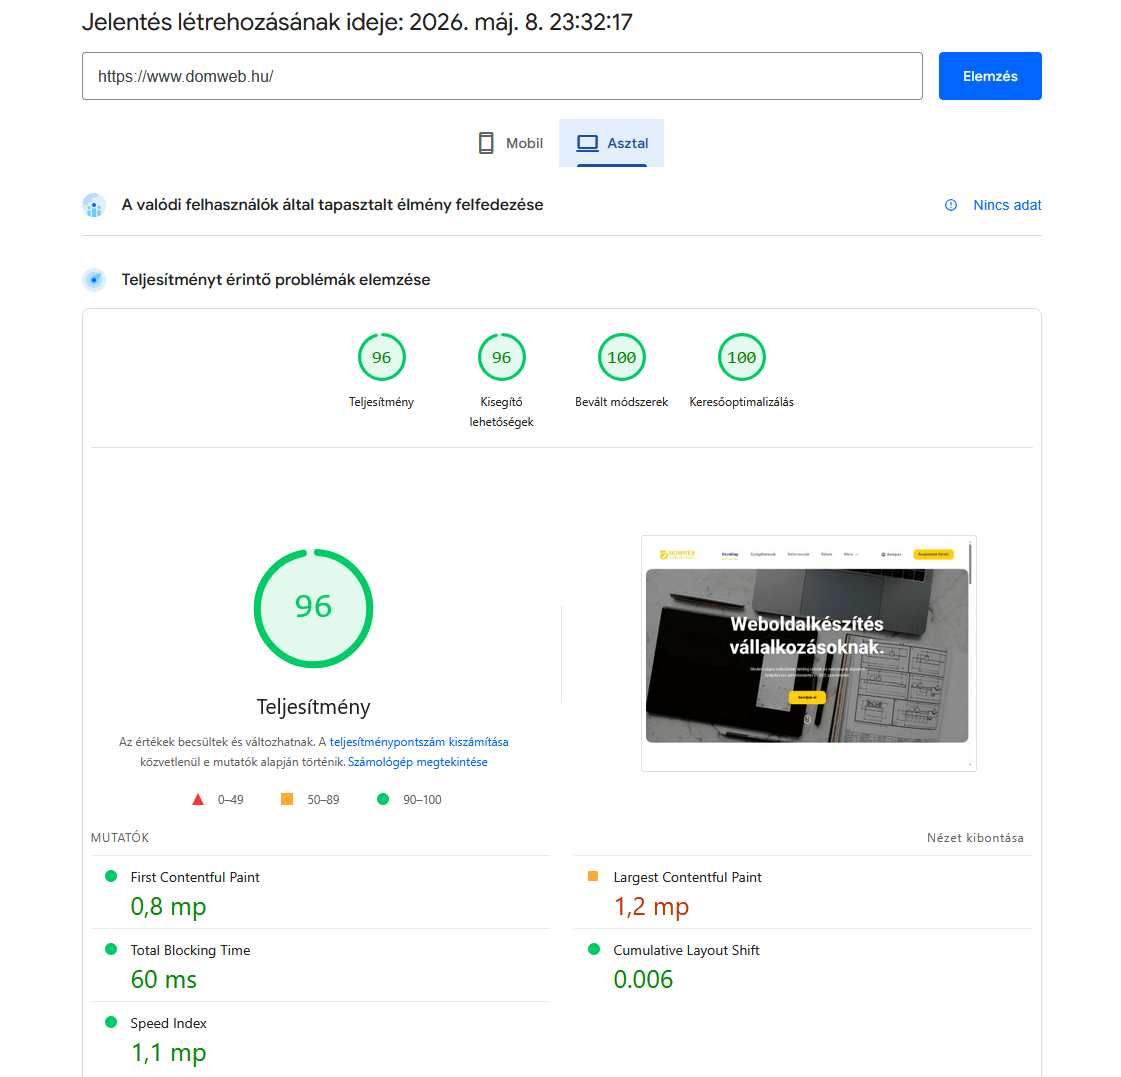The width and height of the screenshot is (1121, 1077).
Task: Click First Contentful Paint metric label
Action: [194, 877]
